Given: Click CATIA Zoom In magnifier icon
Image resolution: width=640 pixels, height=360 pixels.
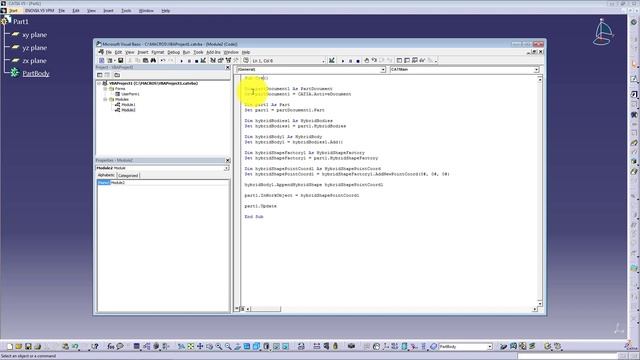Looking at the screenshot, I should pyautogui.click(x=219, y=347).
